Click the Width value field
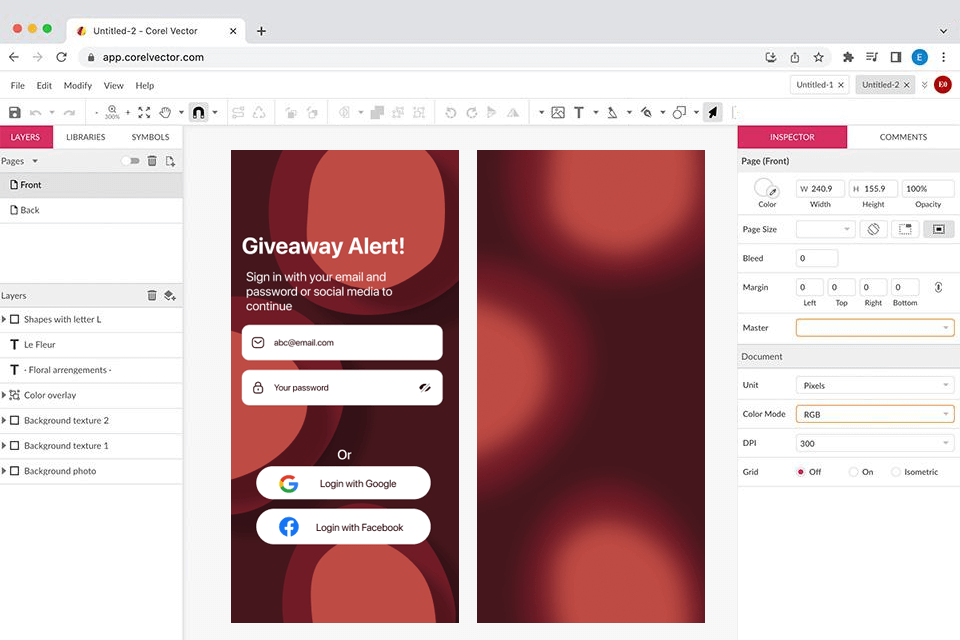The width and height of the screenshot is (960, 640). (820, 189)
